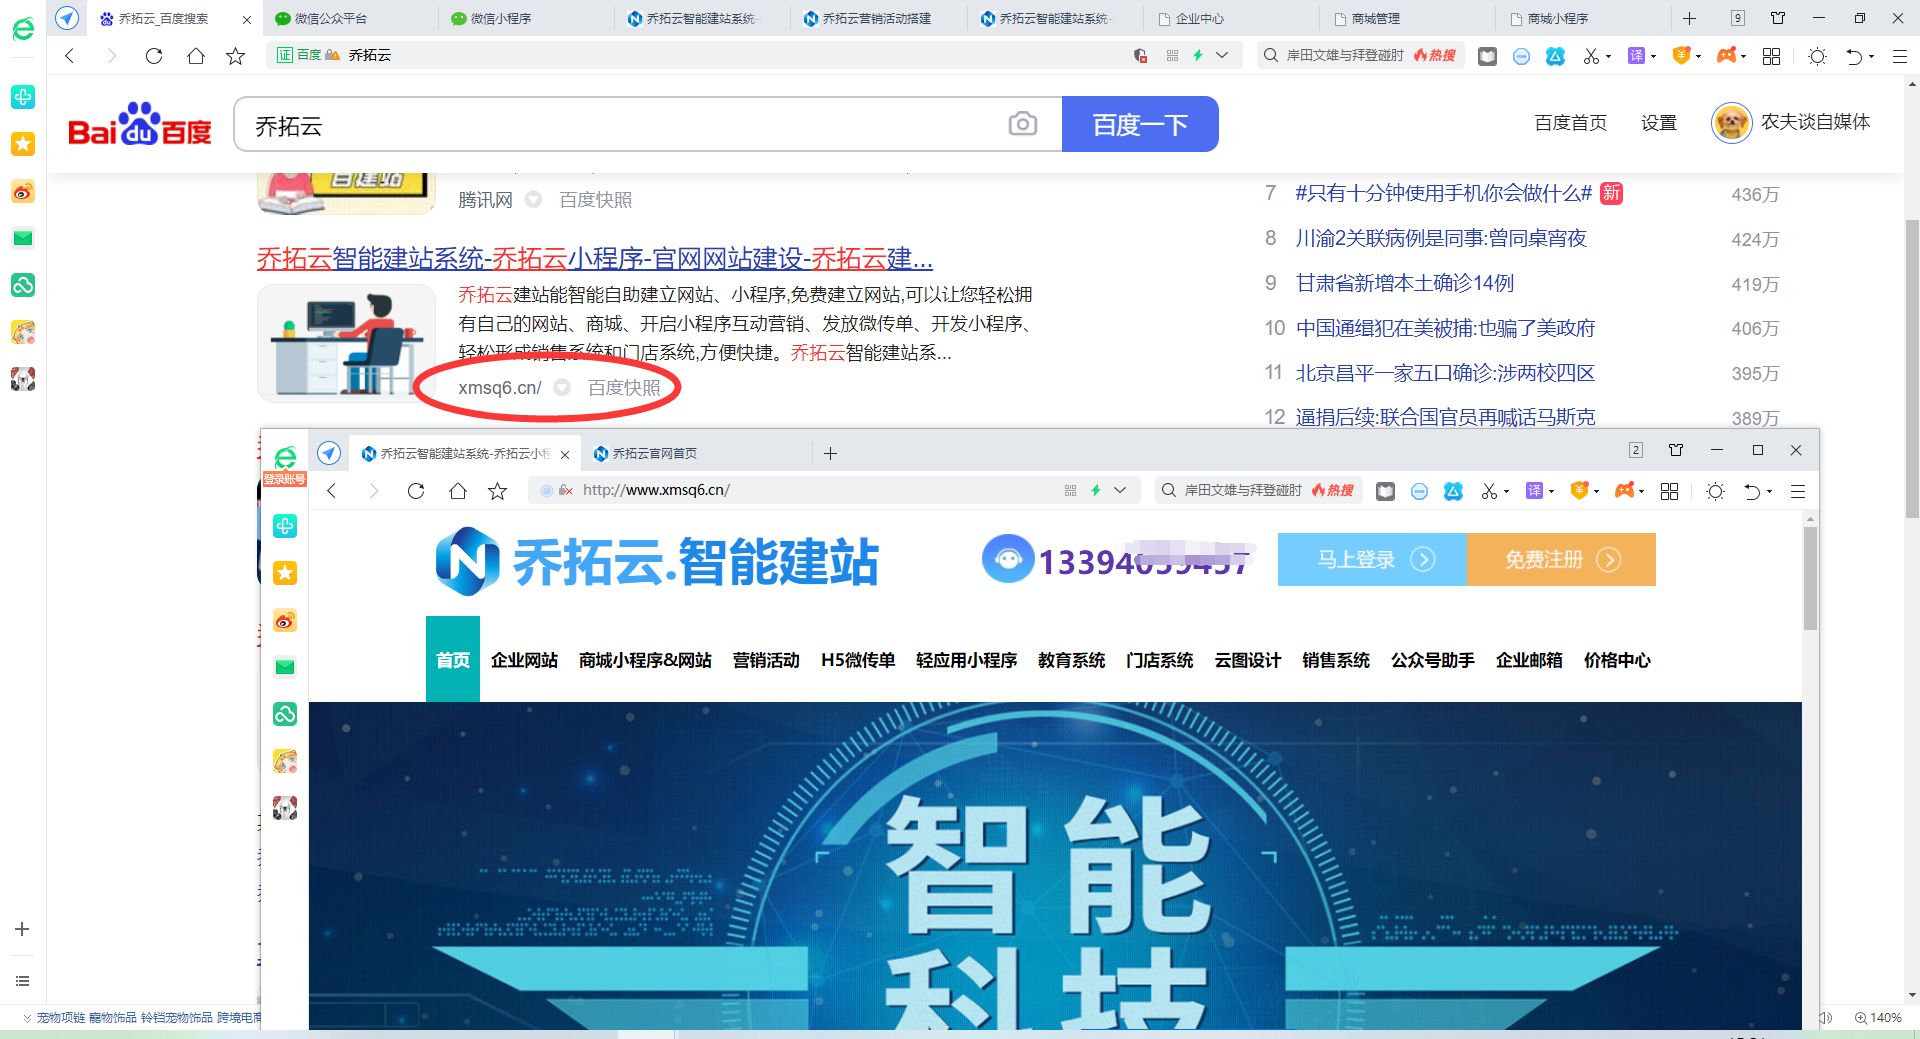
Task: Open the search-by-image camera icon
Action: pos(1022,124)
